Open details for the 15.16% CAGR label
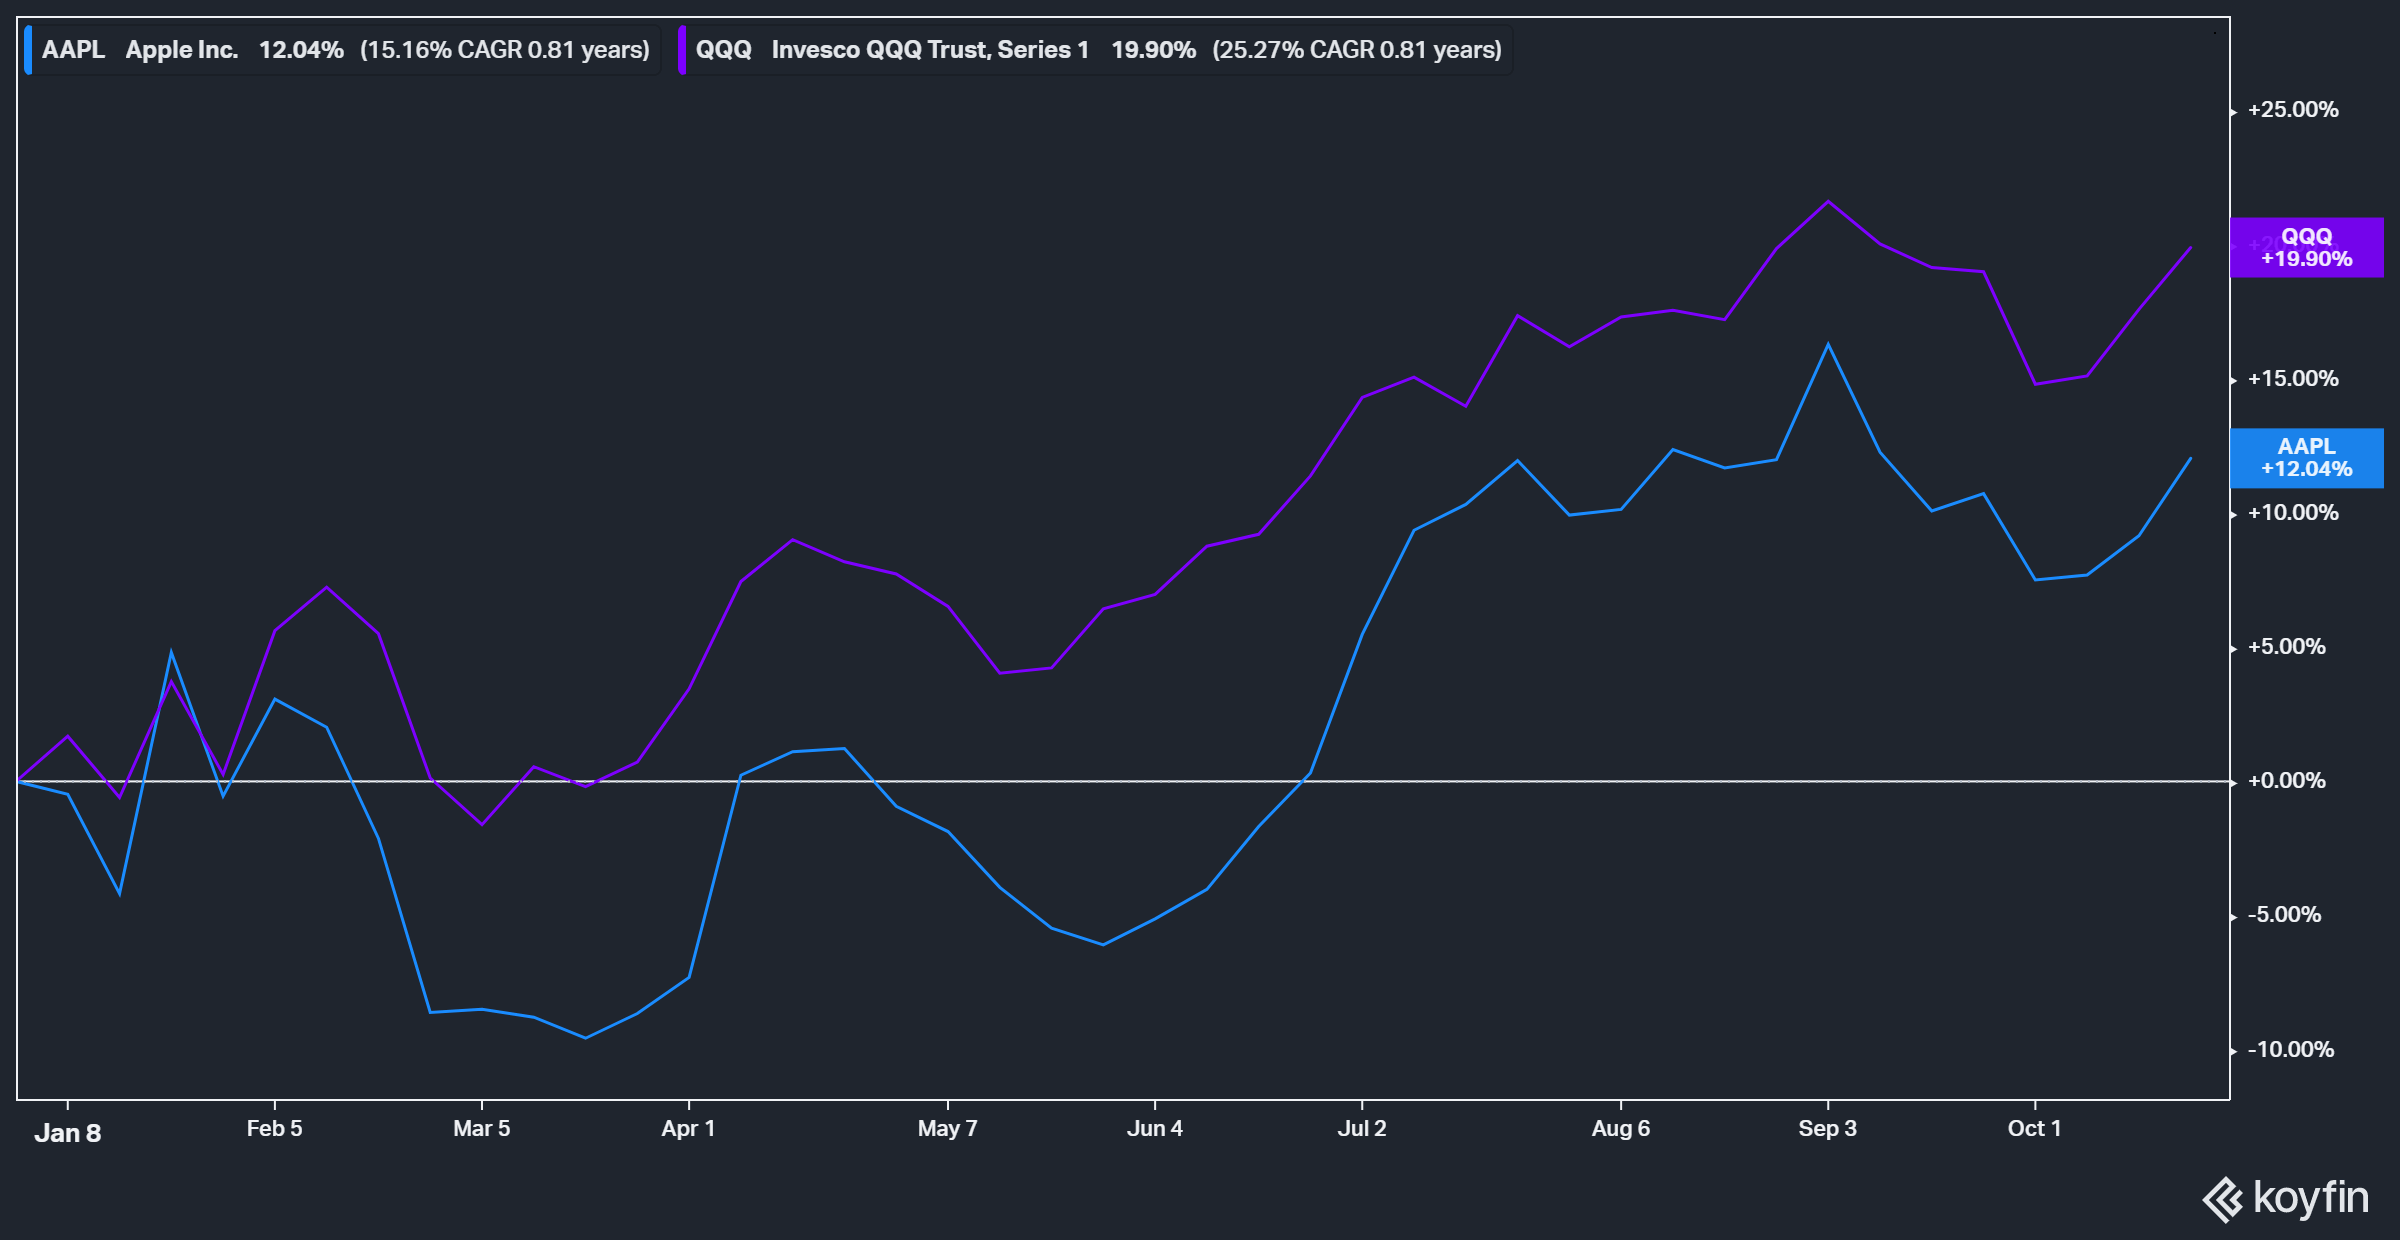Viewport: 2400px width, 1240px height. coord(505,48)
